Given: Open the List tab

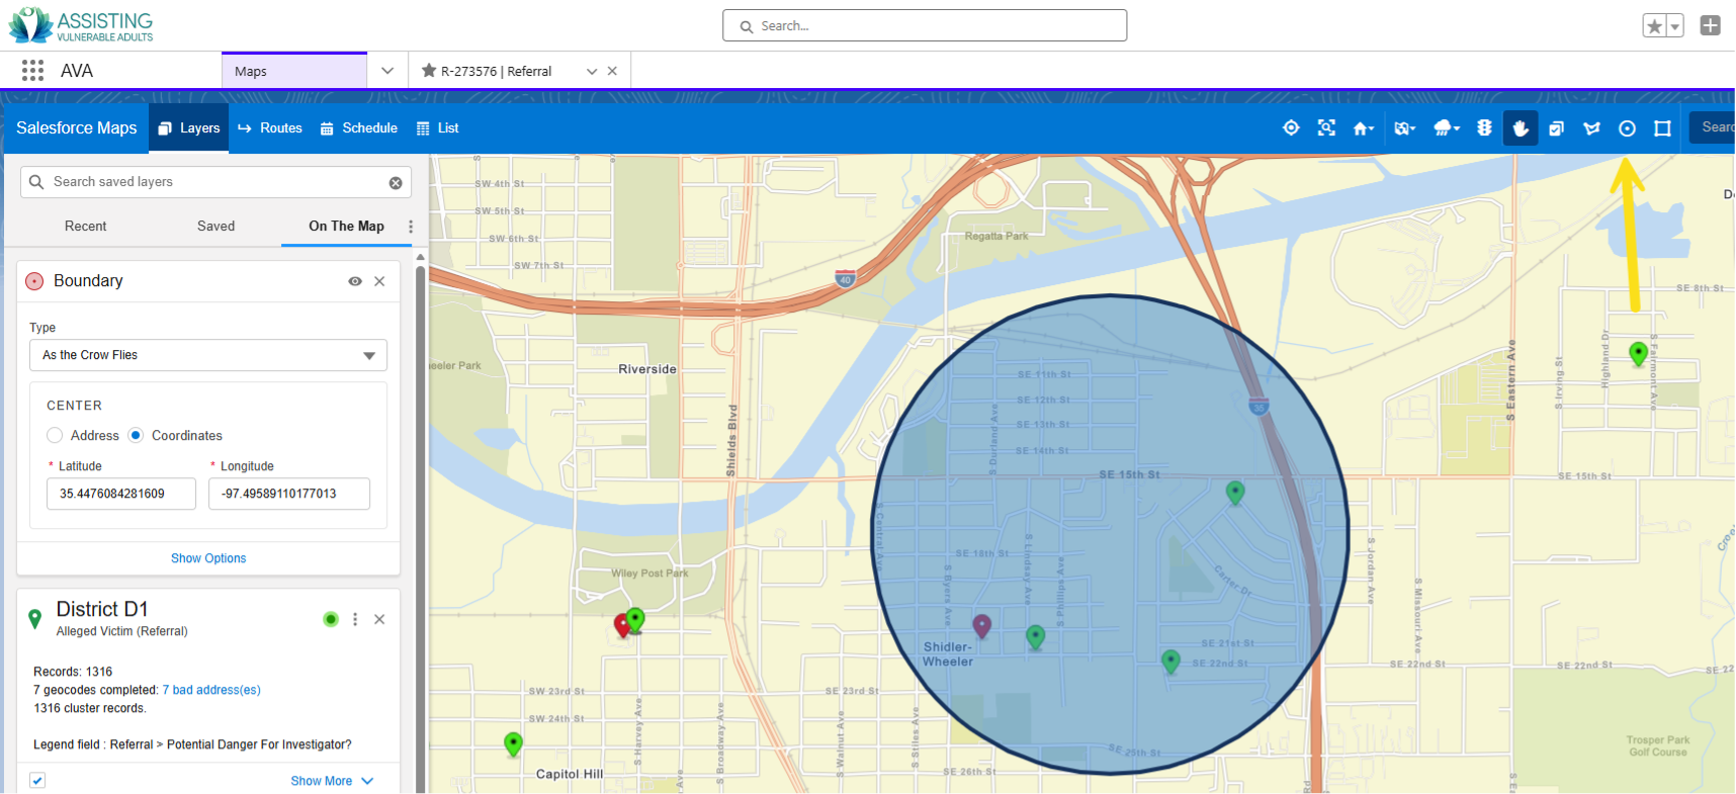Looking at the screenshot, I should [438, 128].
